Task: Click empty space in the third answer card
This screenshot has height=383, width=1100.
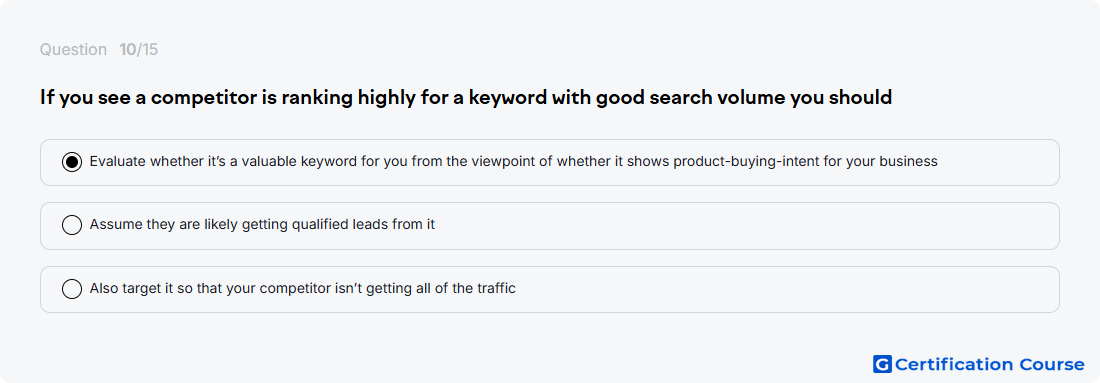Action: pos(786,289)
